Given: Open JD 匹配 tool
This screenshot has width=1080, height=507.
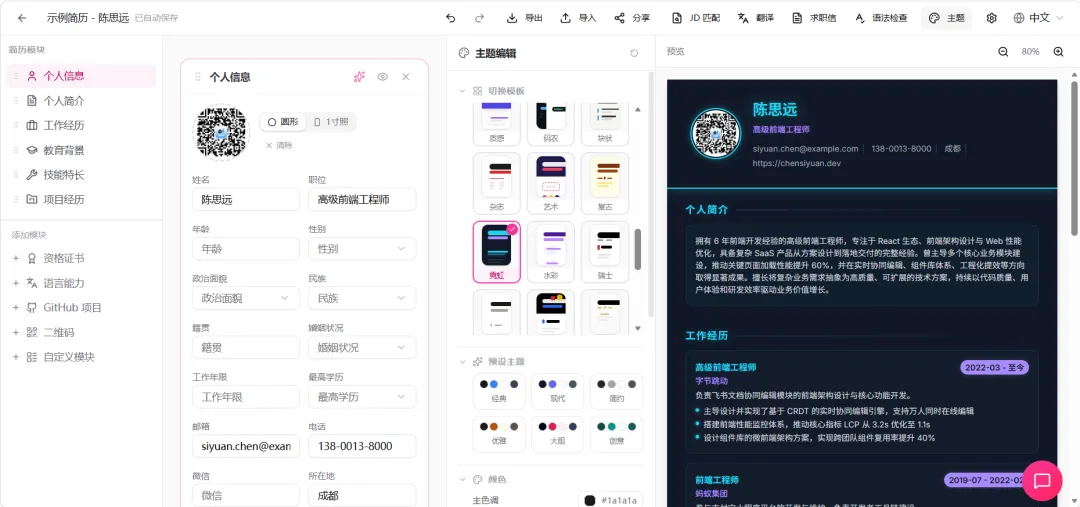Looking at the screenshot, I should (696, 18).
